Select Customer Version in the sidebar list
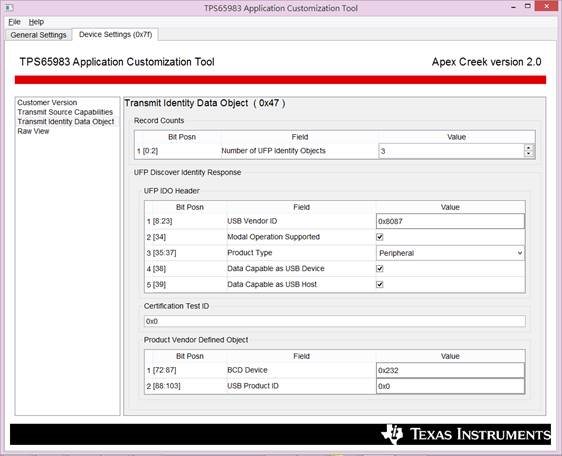The height and width of the screenshot is (456, 562). click(x=47, y=103)
